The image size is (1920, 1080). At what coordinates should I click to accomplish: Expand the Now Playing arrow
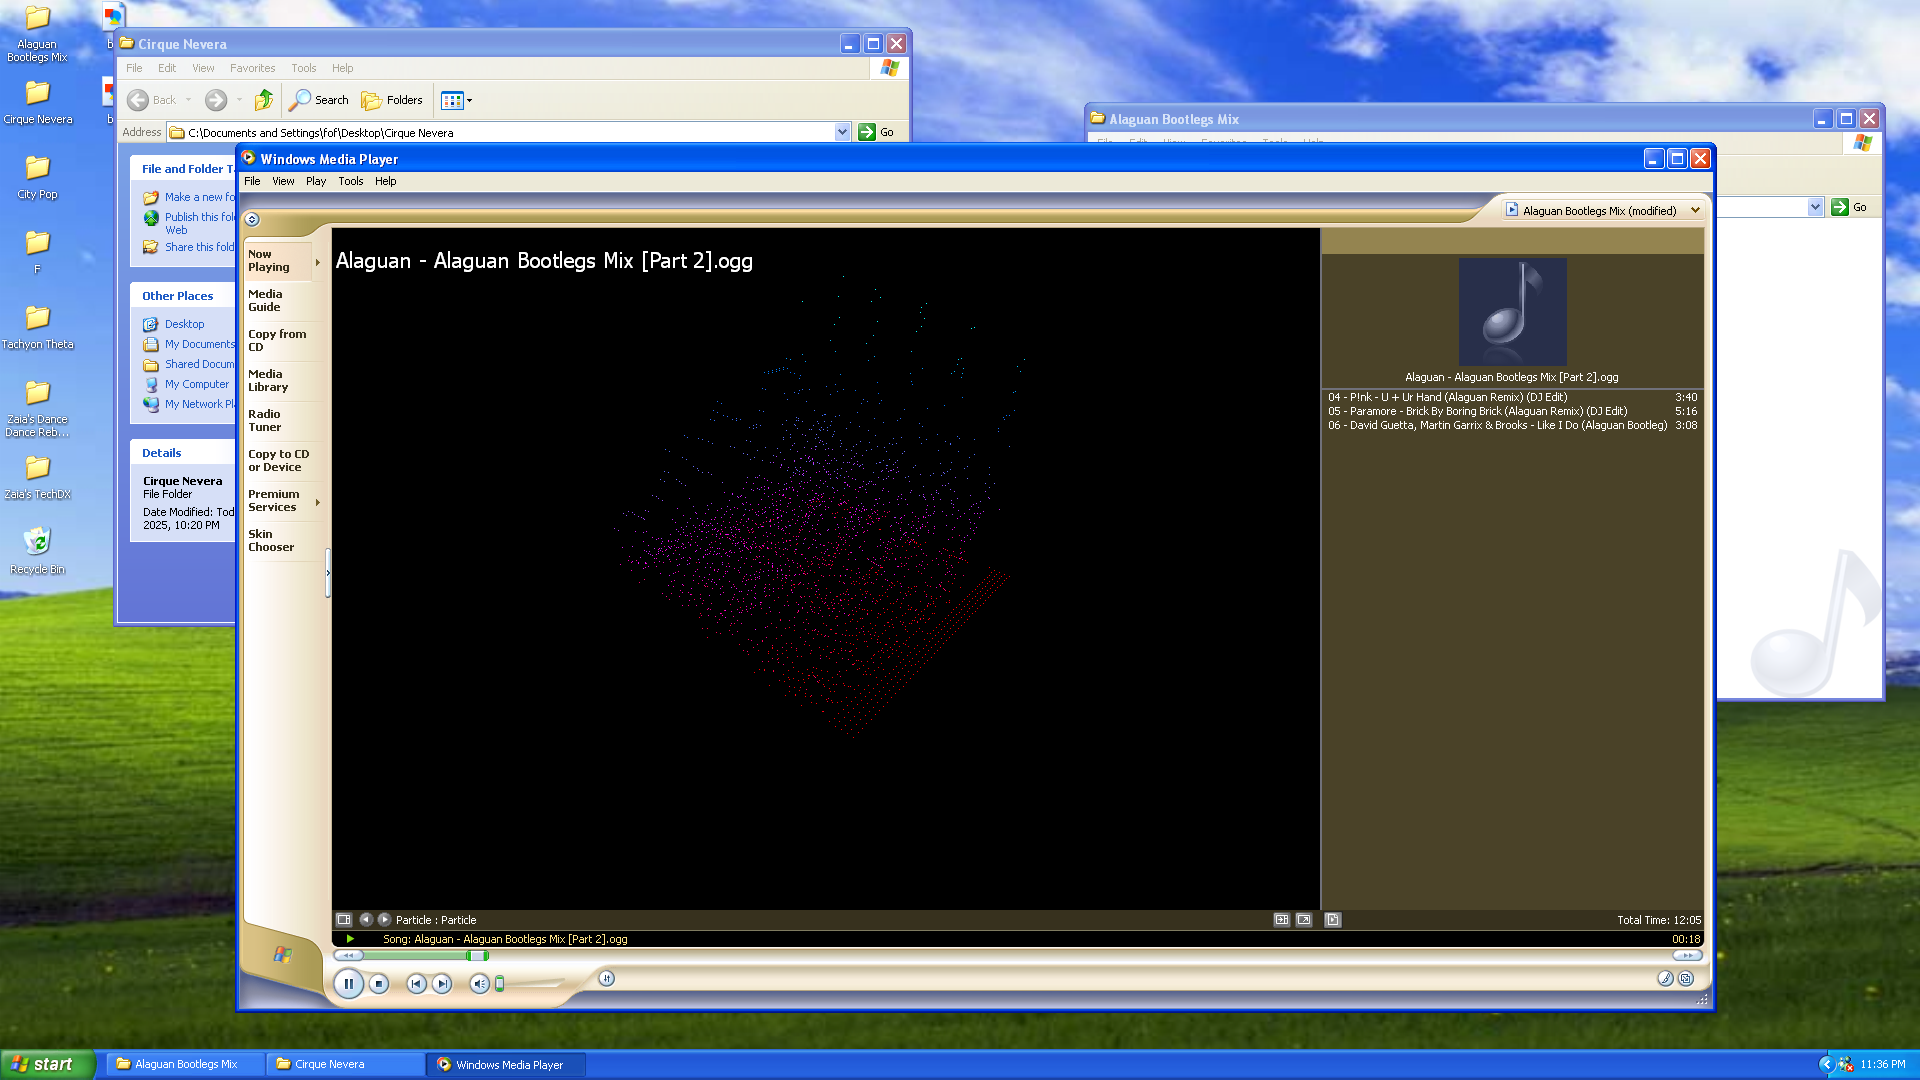pos(318,262)
